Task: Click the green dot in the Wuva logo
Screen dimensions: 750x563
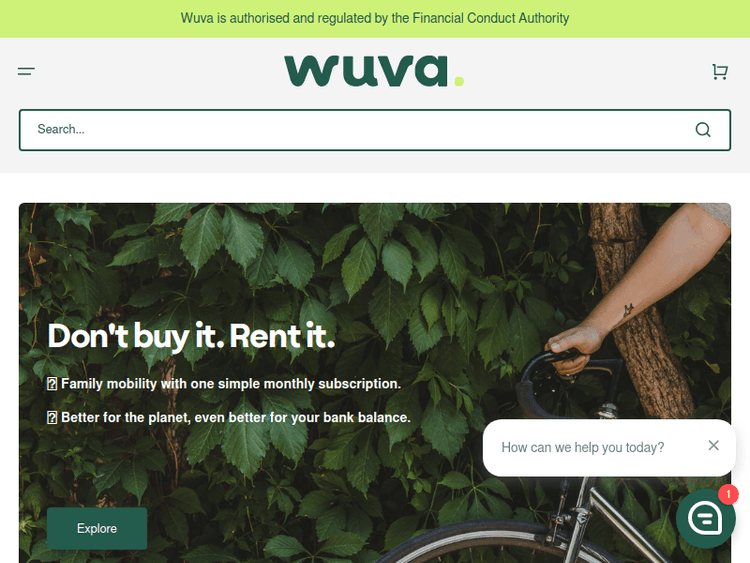Action: coord(459,81)
